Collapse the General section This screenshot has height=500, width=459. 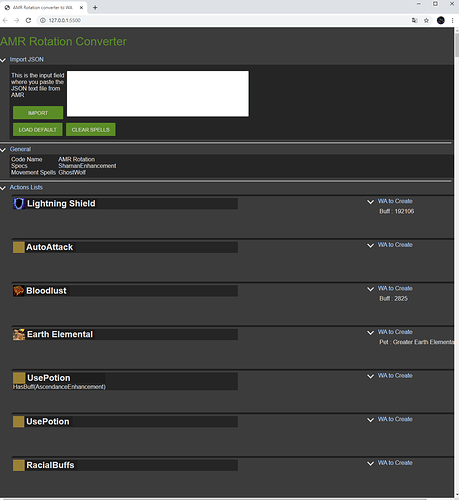3,150
